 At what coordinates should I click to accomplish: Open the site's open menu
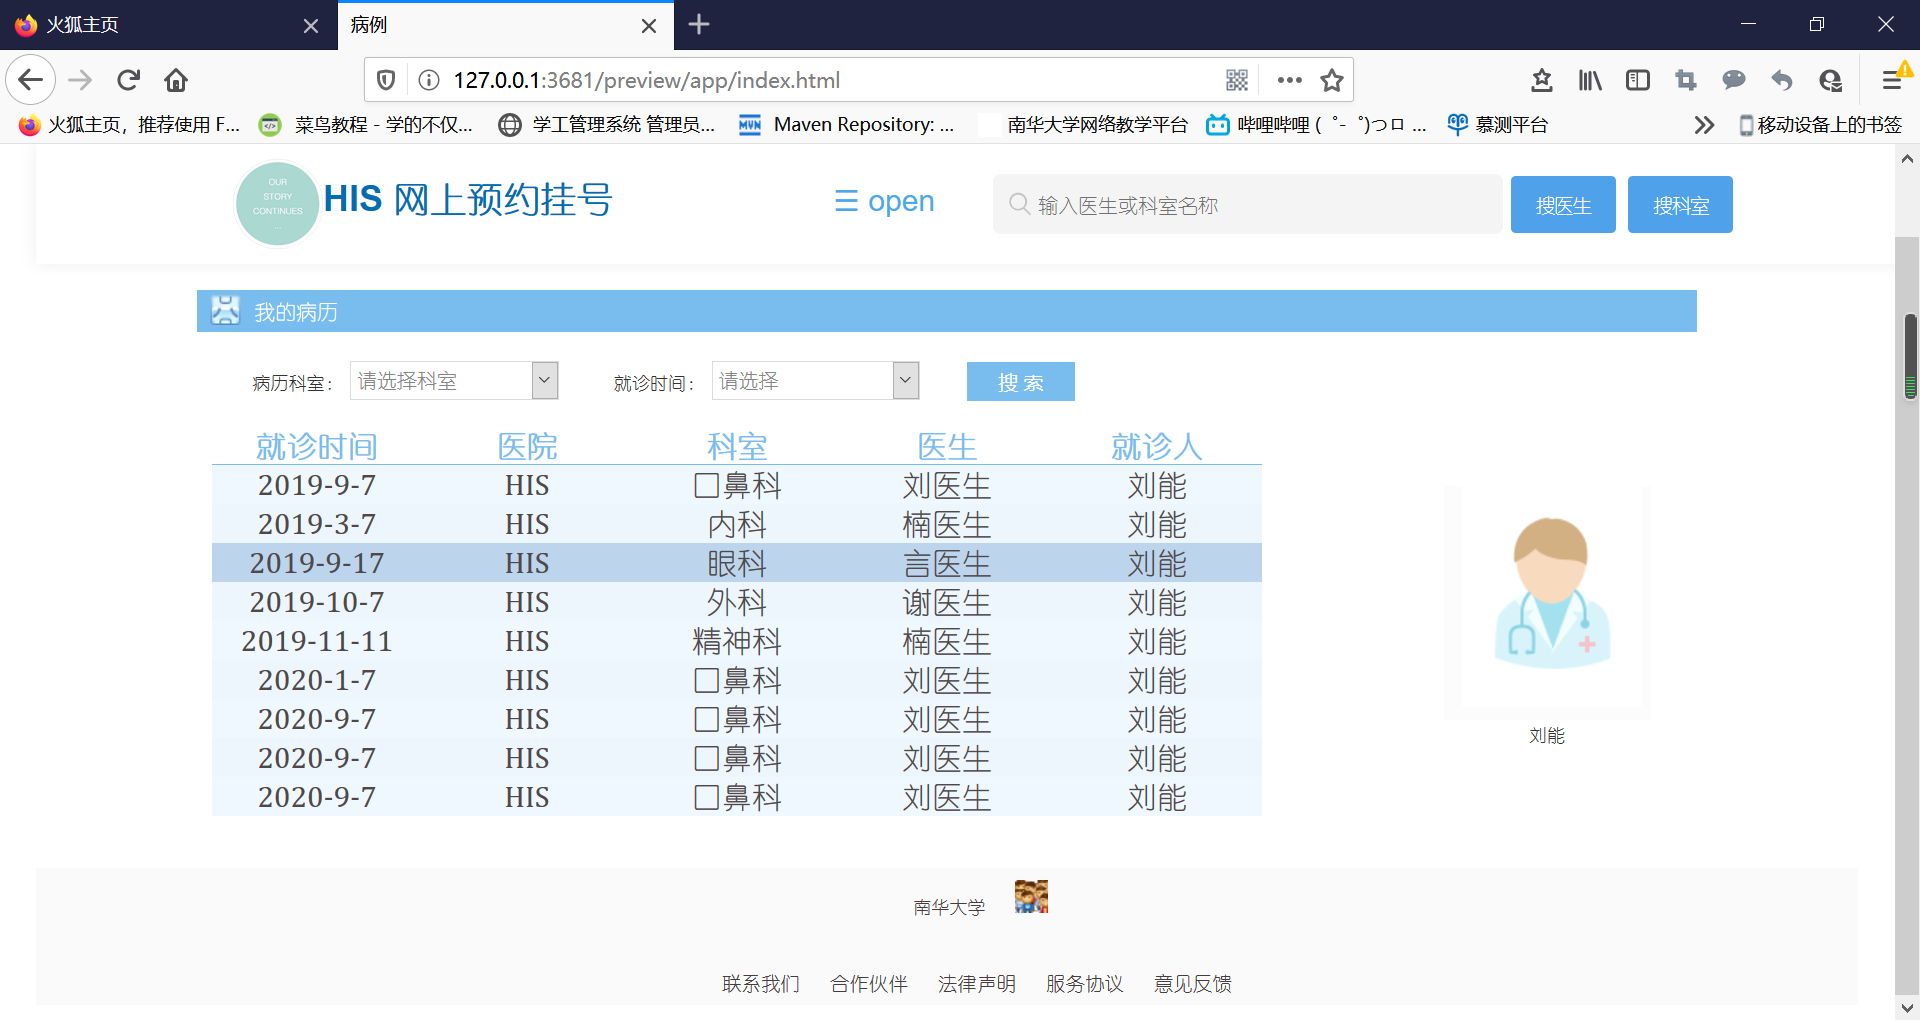(x=882, y=201)
